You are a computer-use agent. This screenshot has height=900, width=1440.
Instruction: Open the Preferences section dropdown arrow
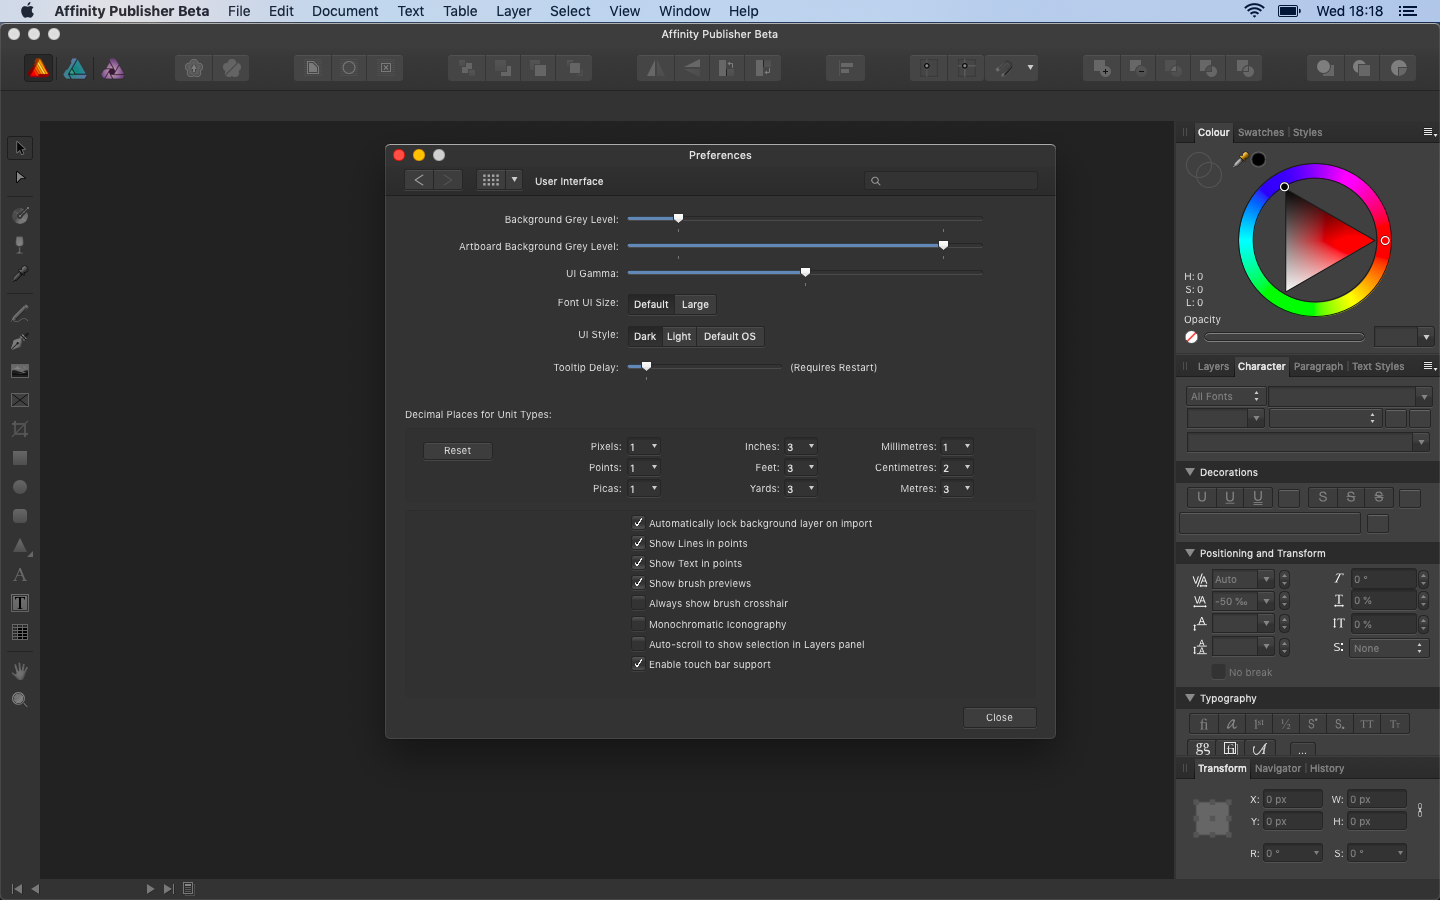click(x=514, y=180)
